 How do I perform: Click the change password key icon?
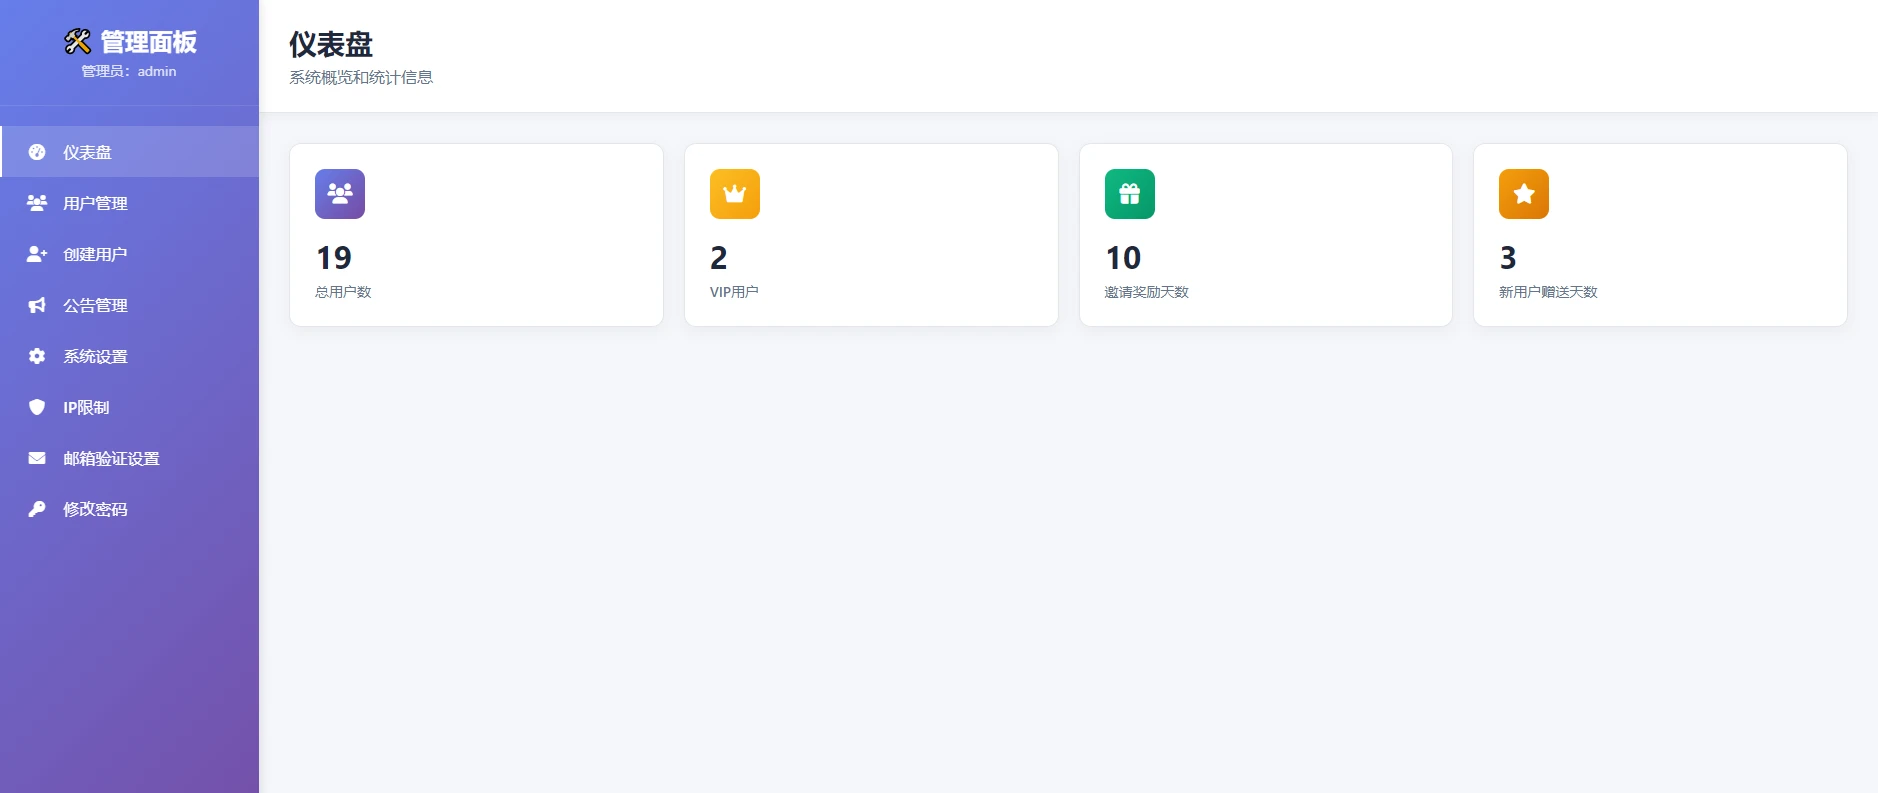(37, 509)
